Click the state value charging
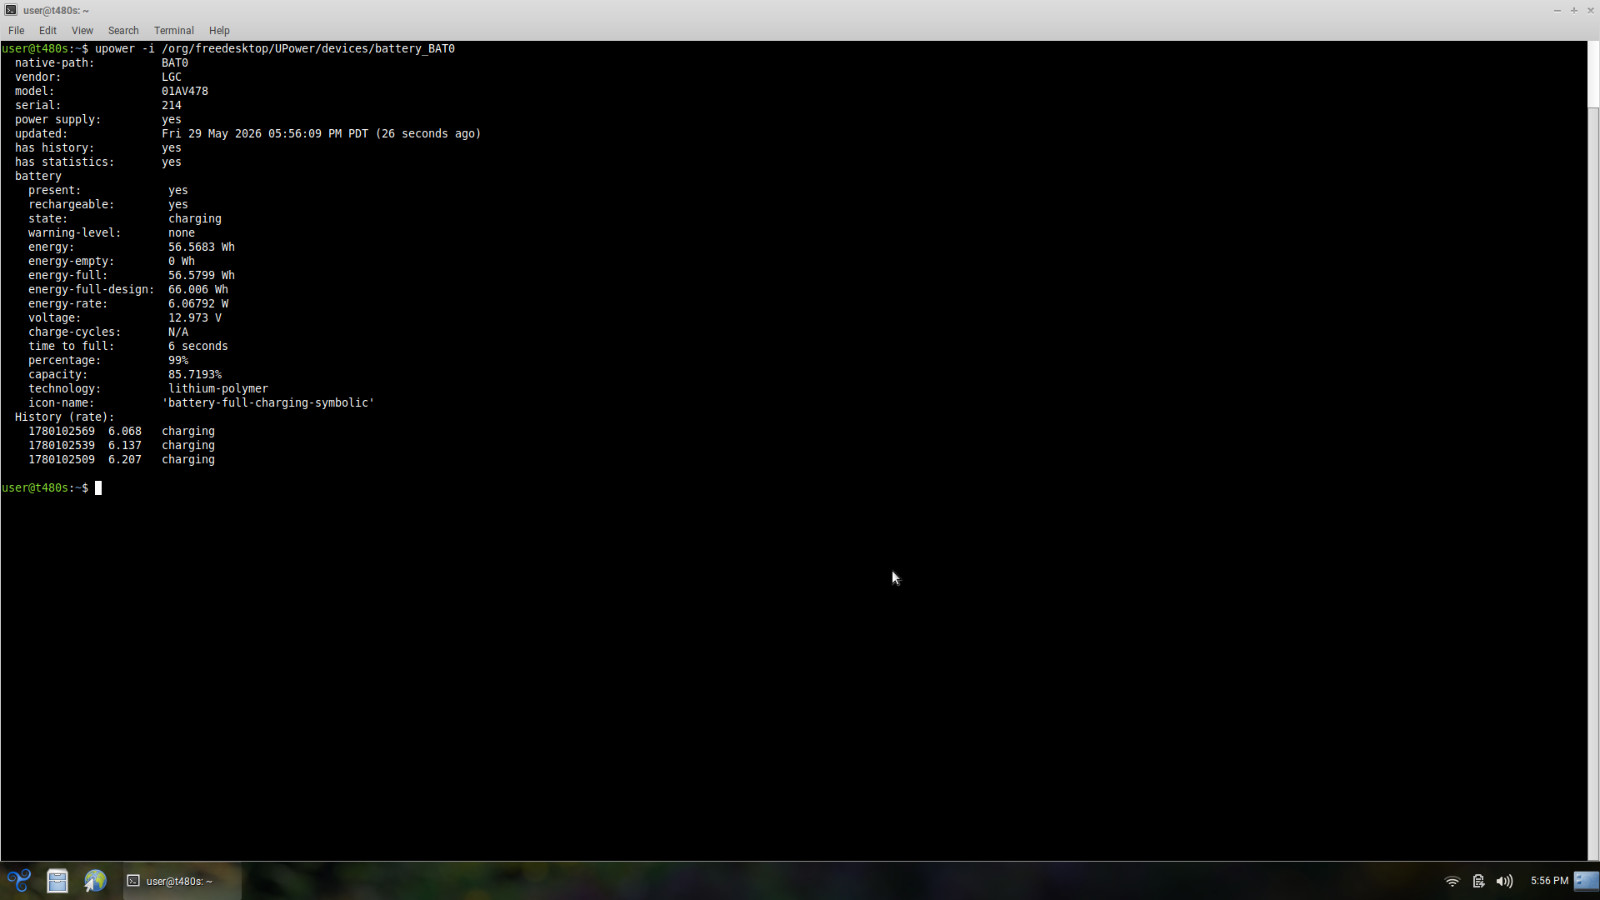 pyautogui.click(x=195, y=219)
